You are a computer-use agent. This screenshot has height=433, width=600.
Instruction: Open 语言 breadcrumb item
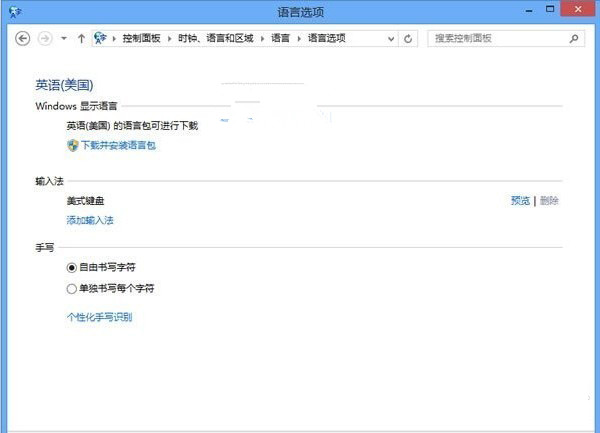(280, 38)
